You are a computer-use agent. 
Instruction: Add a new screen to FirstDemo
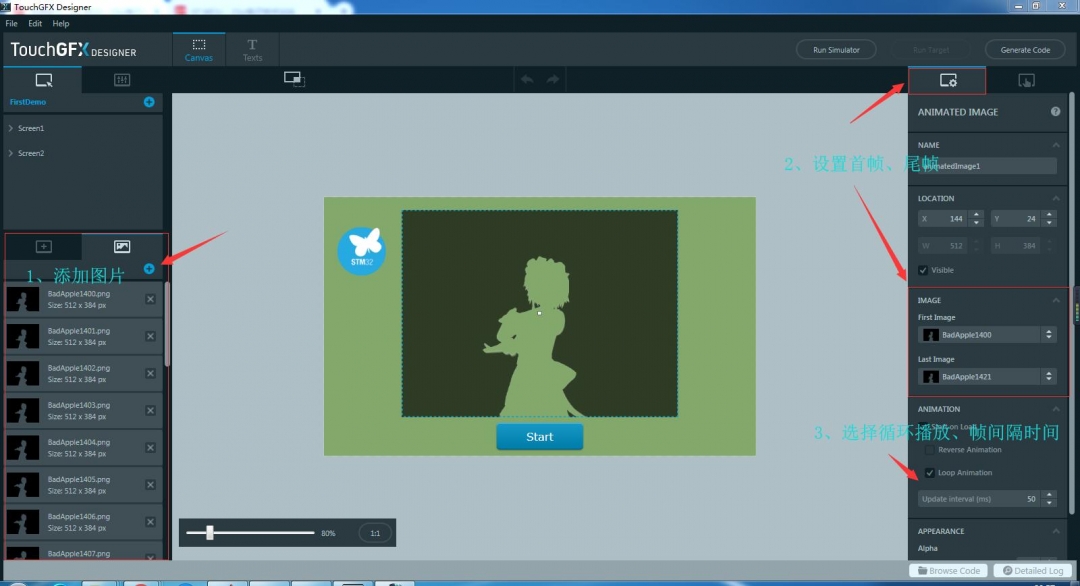point(149,102)
